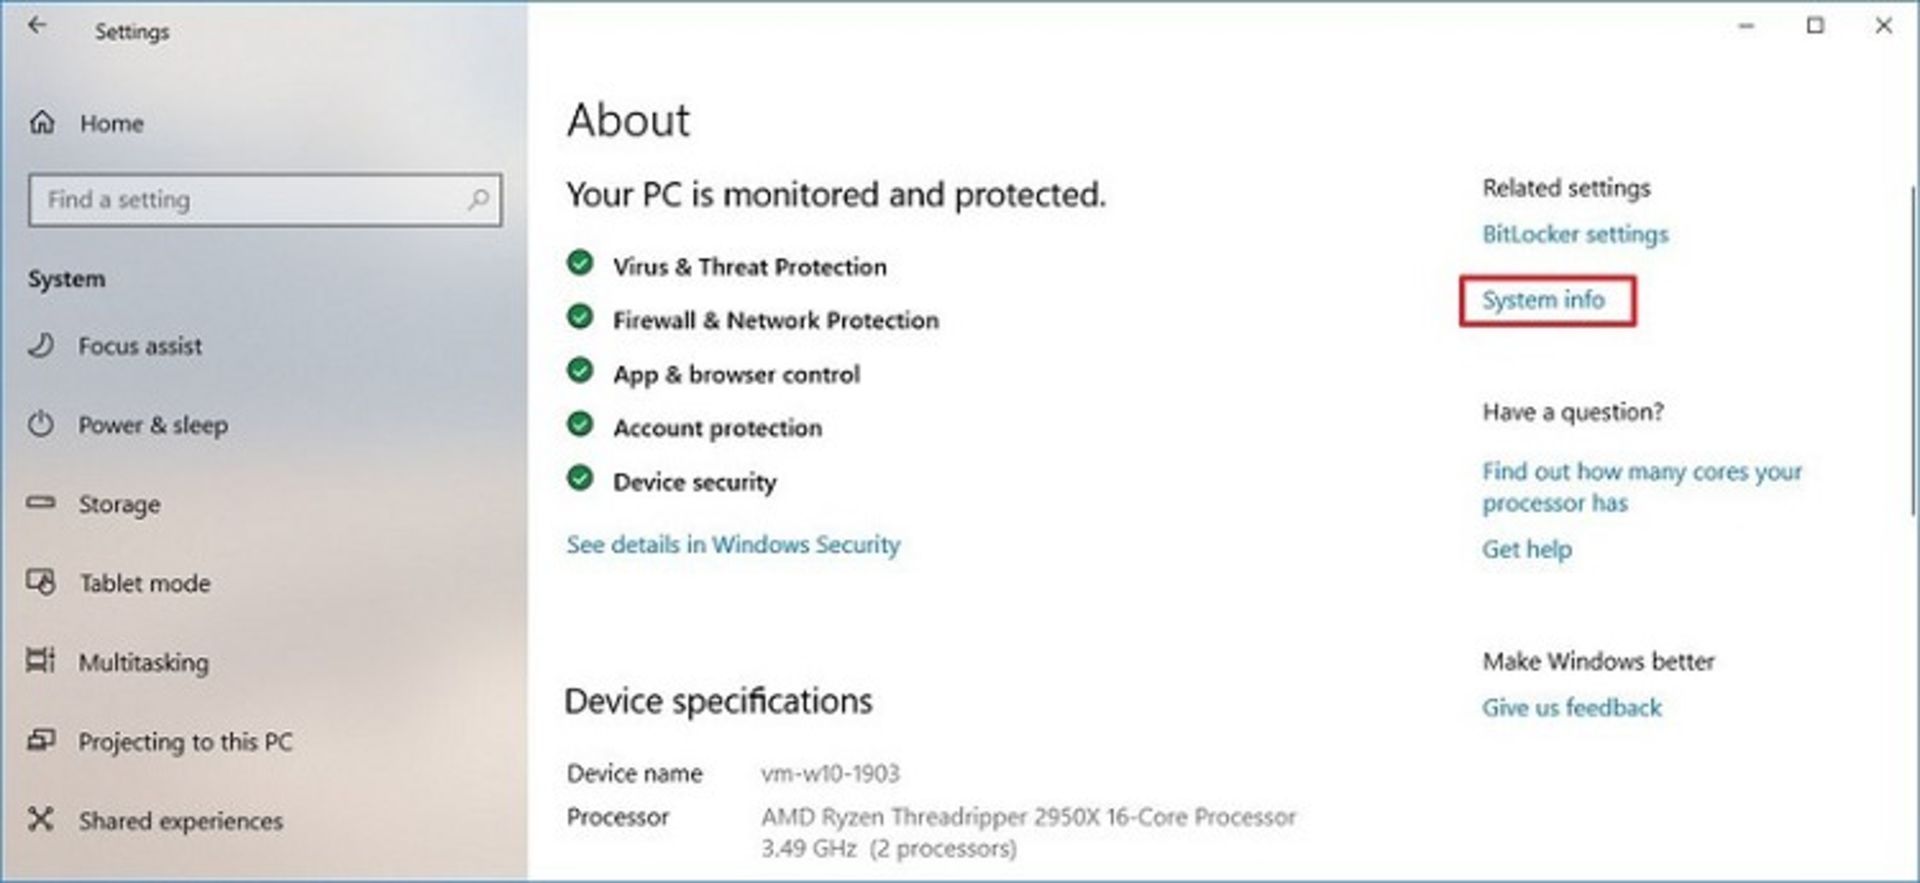Click the Multitasking icon
The image size is (1920, 883).
tap(41, 661)
